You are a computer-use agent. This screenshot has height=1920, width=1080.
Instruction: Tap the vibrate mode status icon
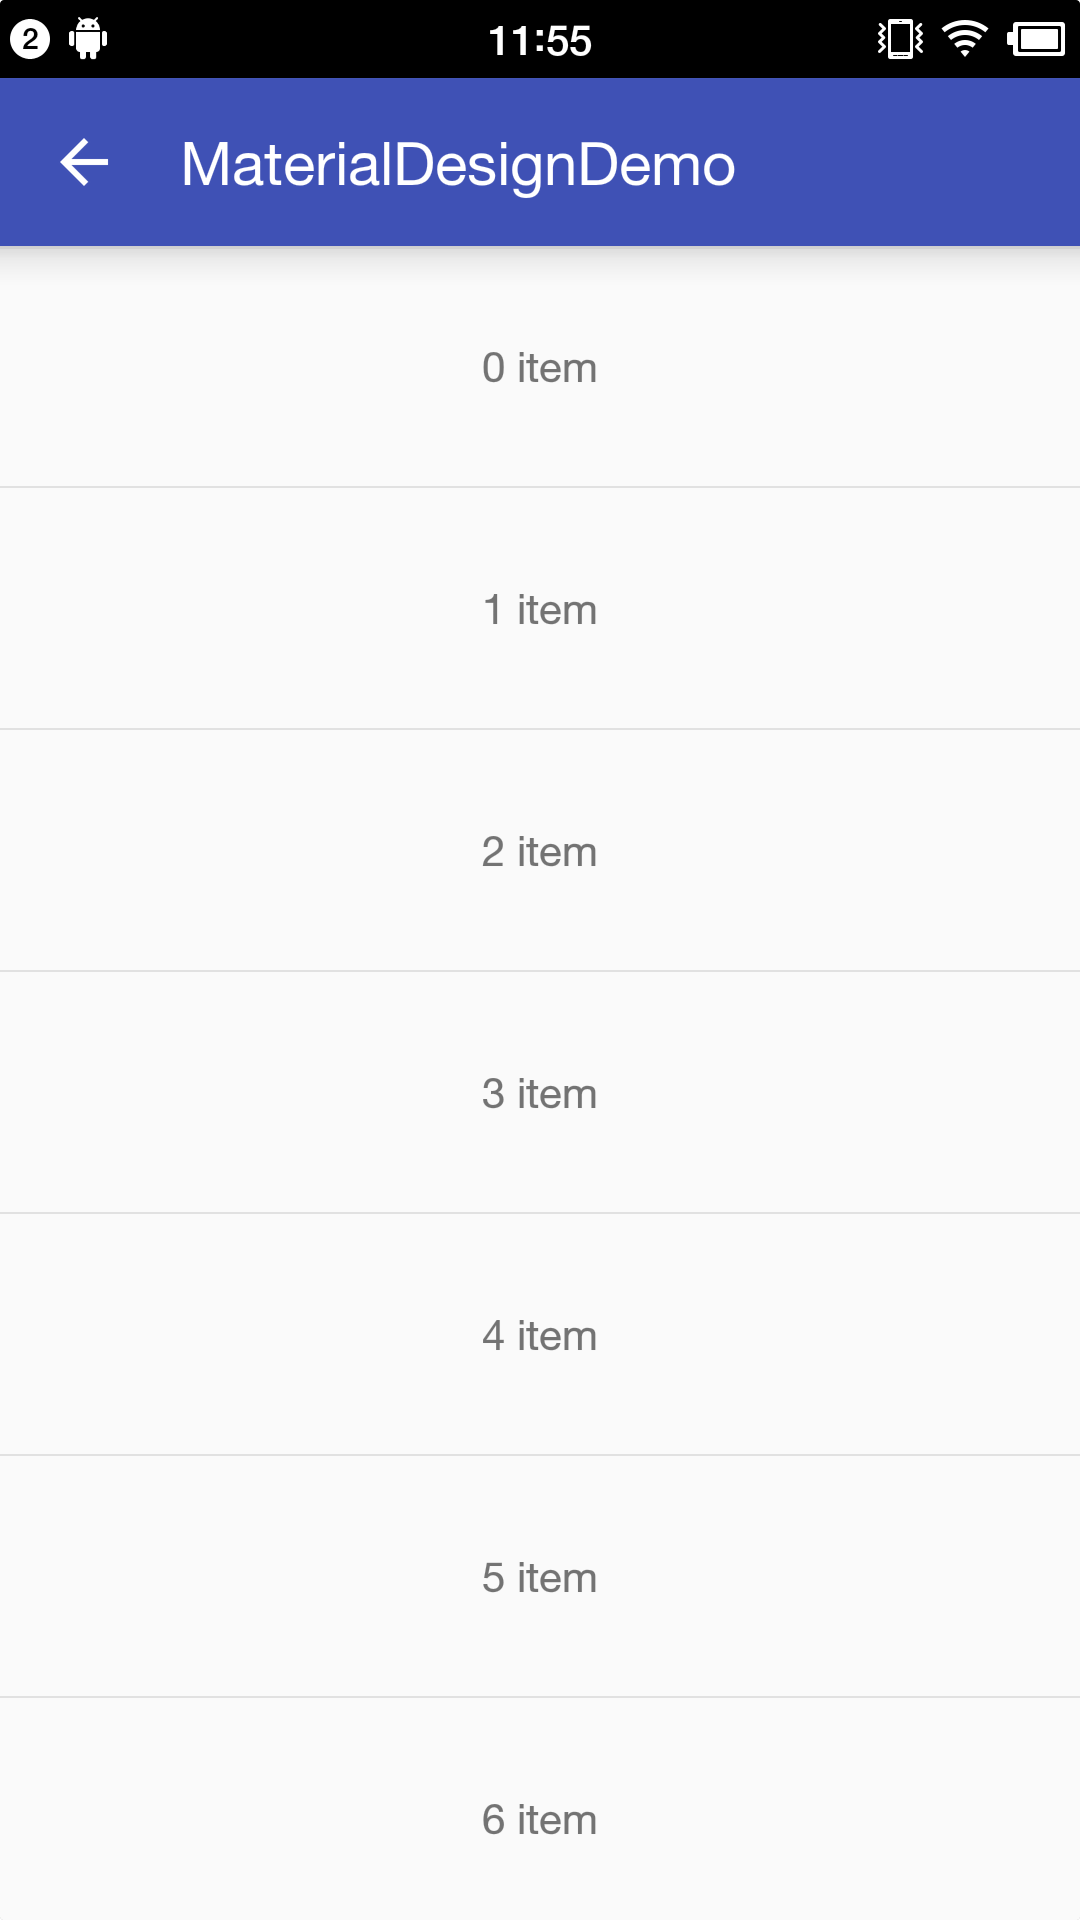pyautogui.click(x=900, y=39)
